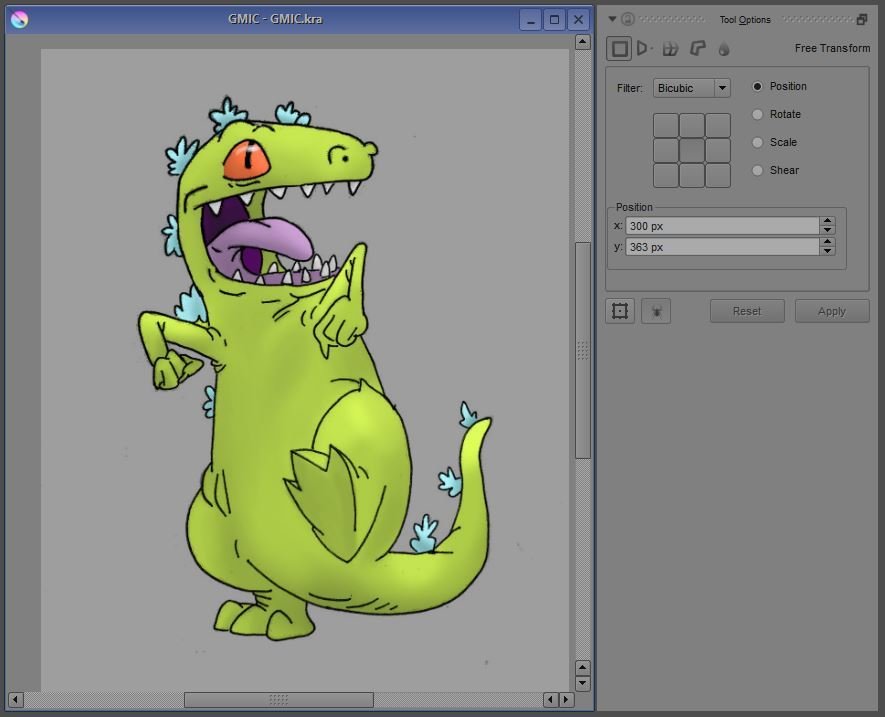Click the vertical scrollbar up arrow at top
Viewport: 885px width, 717px height.
click(x=582, y=42)
